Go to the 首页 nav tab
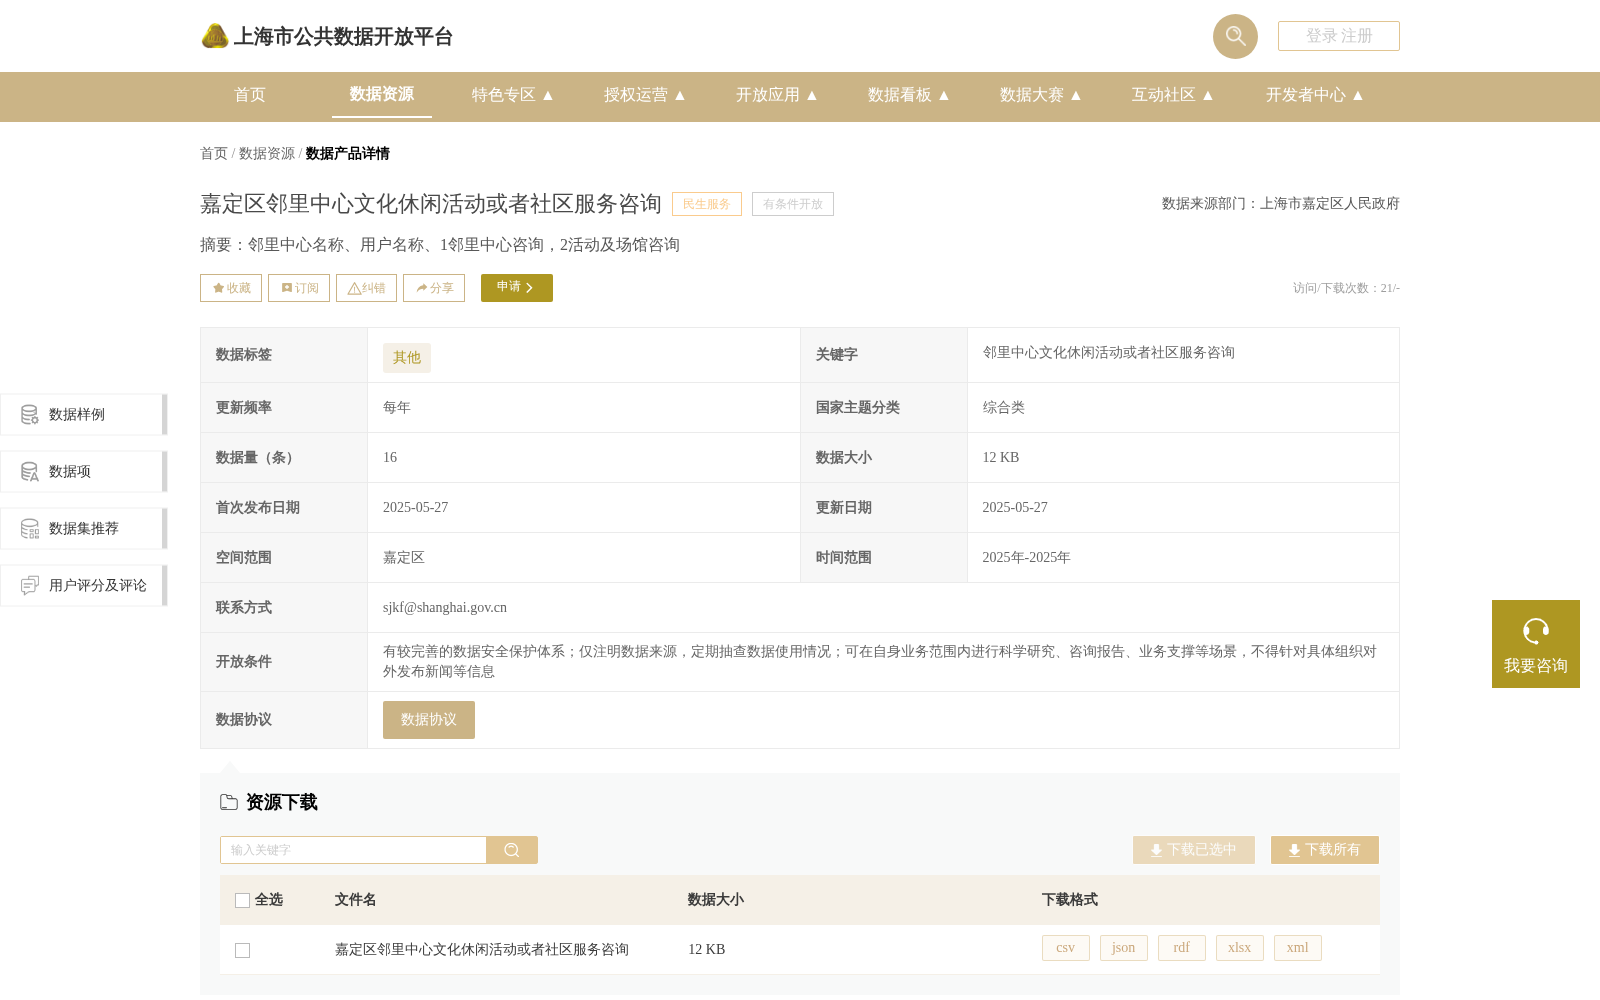 click(x=250, y=95)
